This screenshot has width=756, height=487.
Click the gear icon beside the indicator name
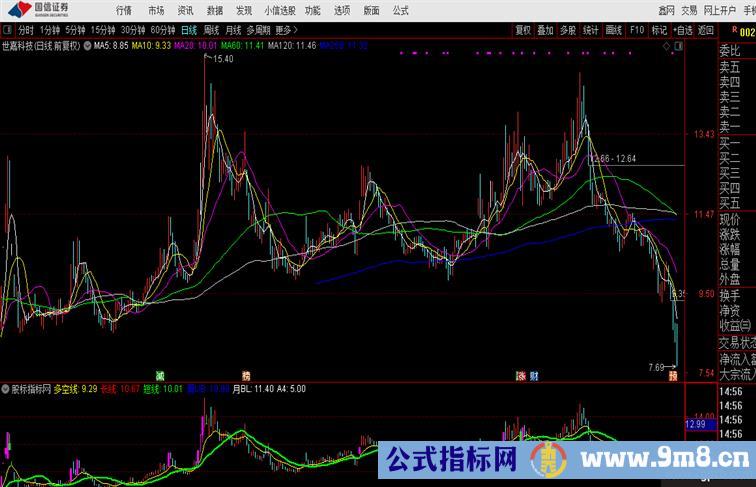[x=6, y=388]
